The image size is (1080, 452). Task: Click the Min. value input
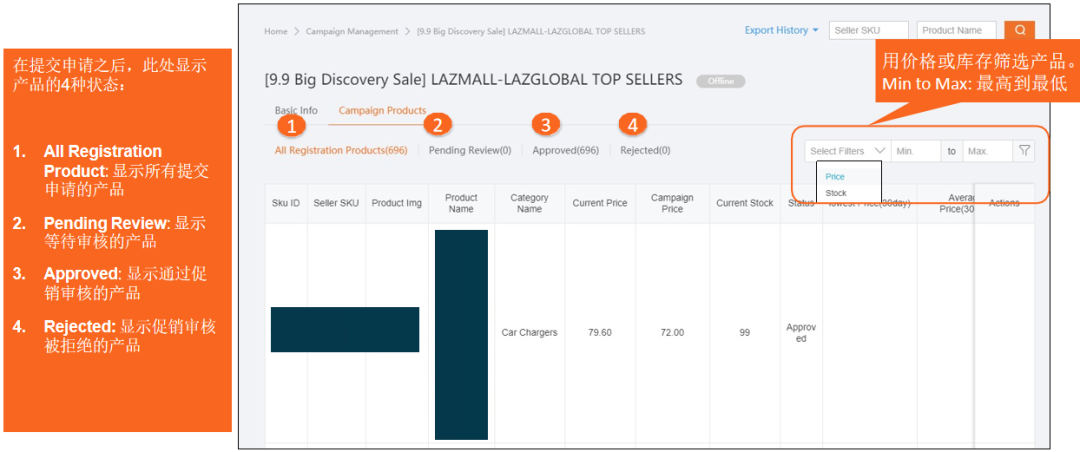tap(915, 151)
